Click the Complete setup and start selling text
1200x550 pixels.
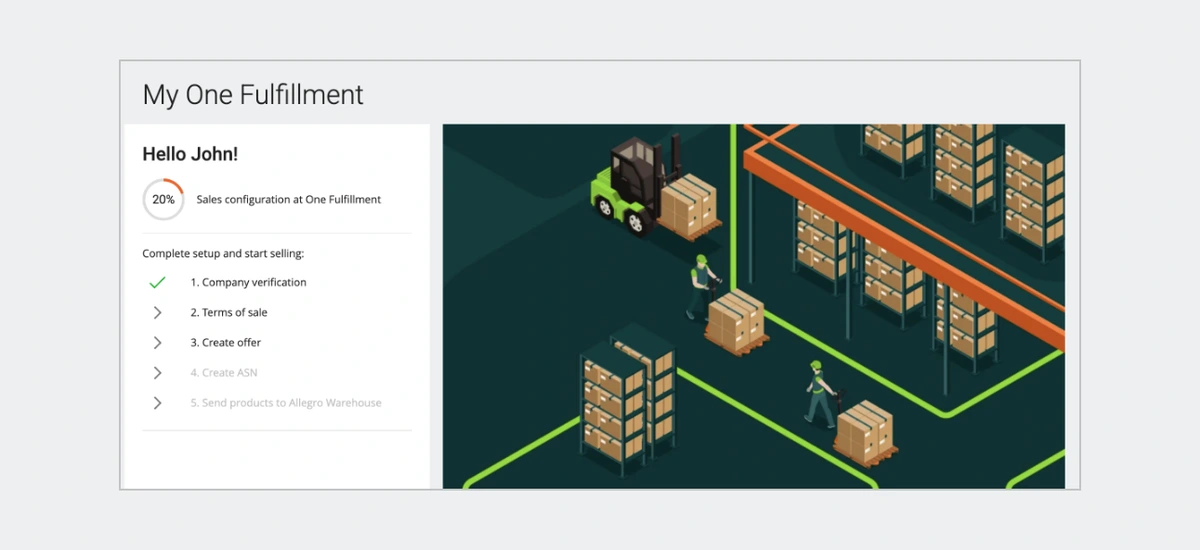[223, 254]
